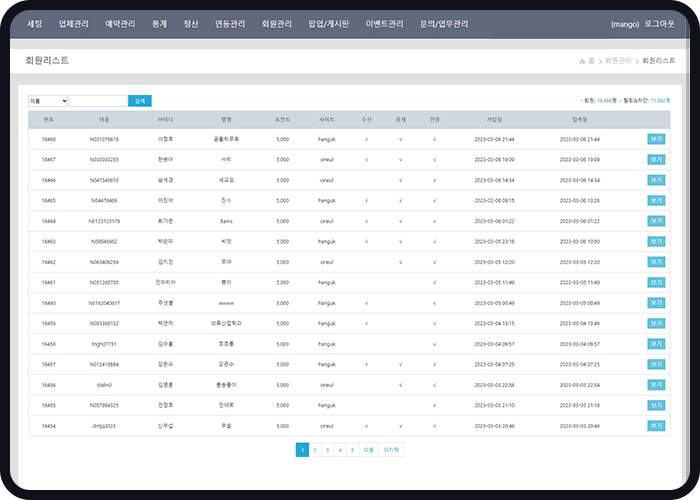Open the 예약관리 menu

coord(120,24)
